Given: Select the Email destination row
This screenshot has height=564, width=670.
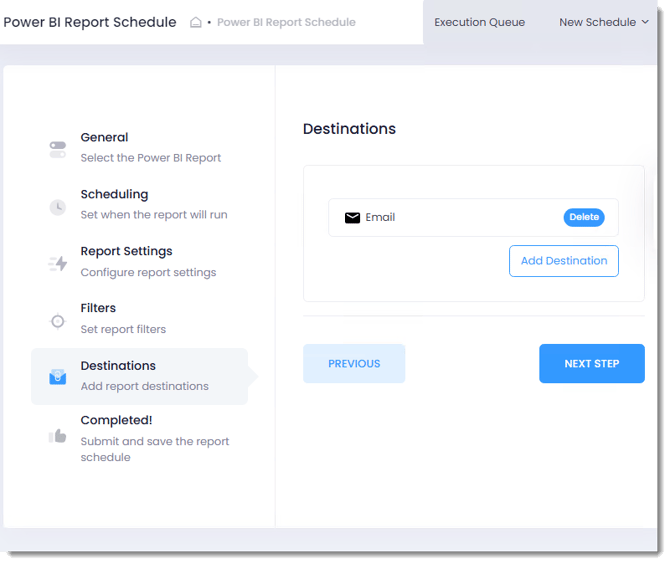Looking at the screenshot, I should pos(450,217).
